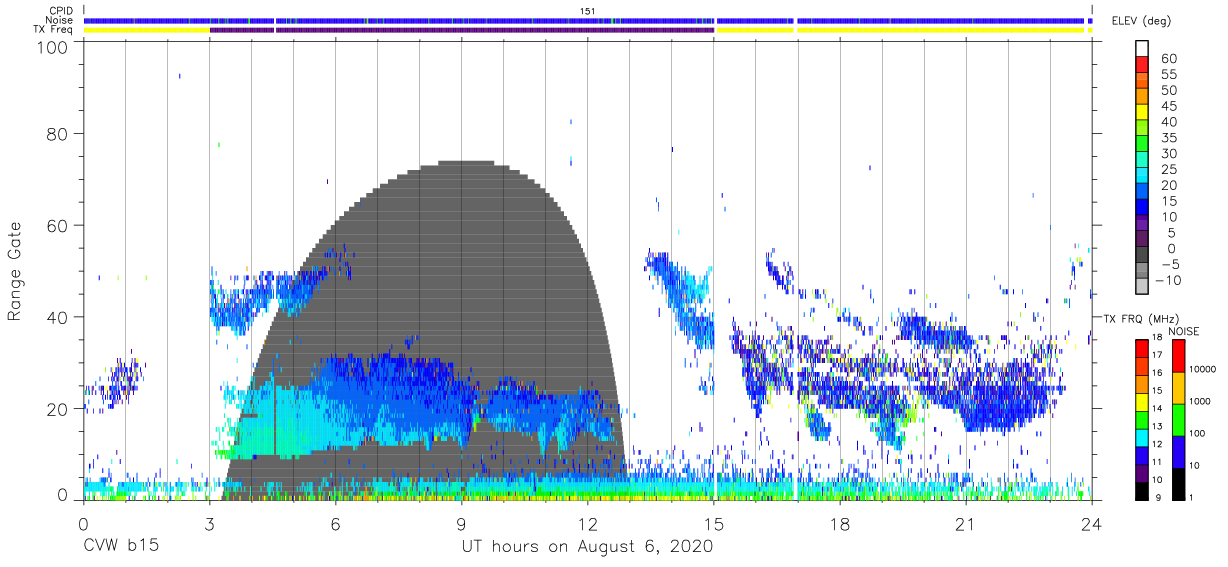Click the x-axis hour tick '24'
The height and width of the screenshot is (567, 1228).
[1091, 524]
